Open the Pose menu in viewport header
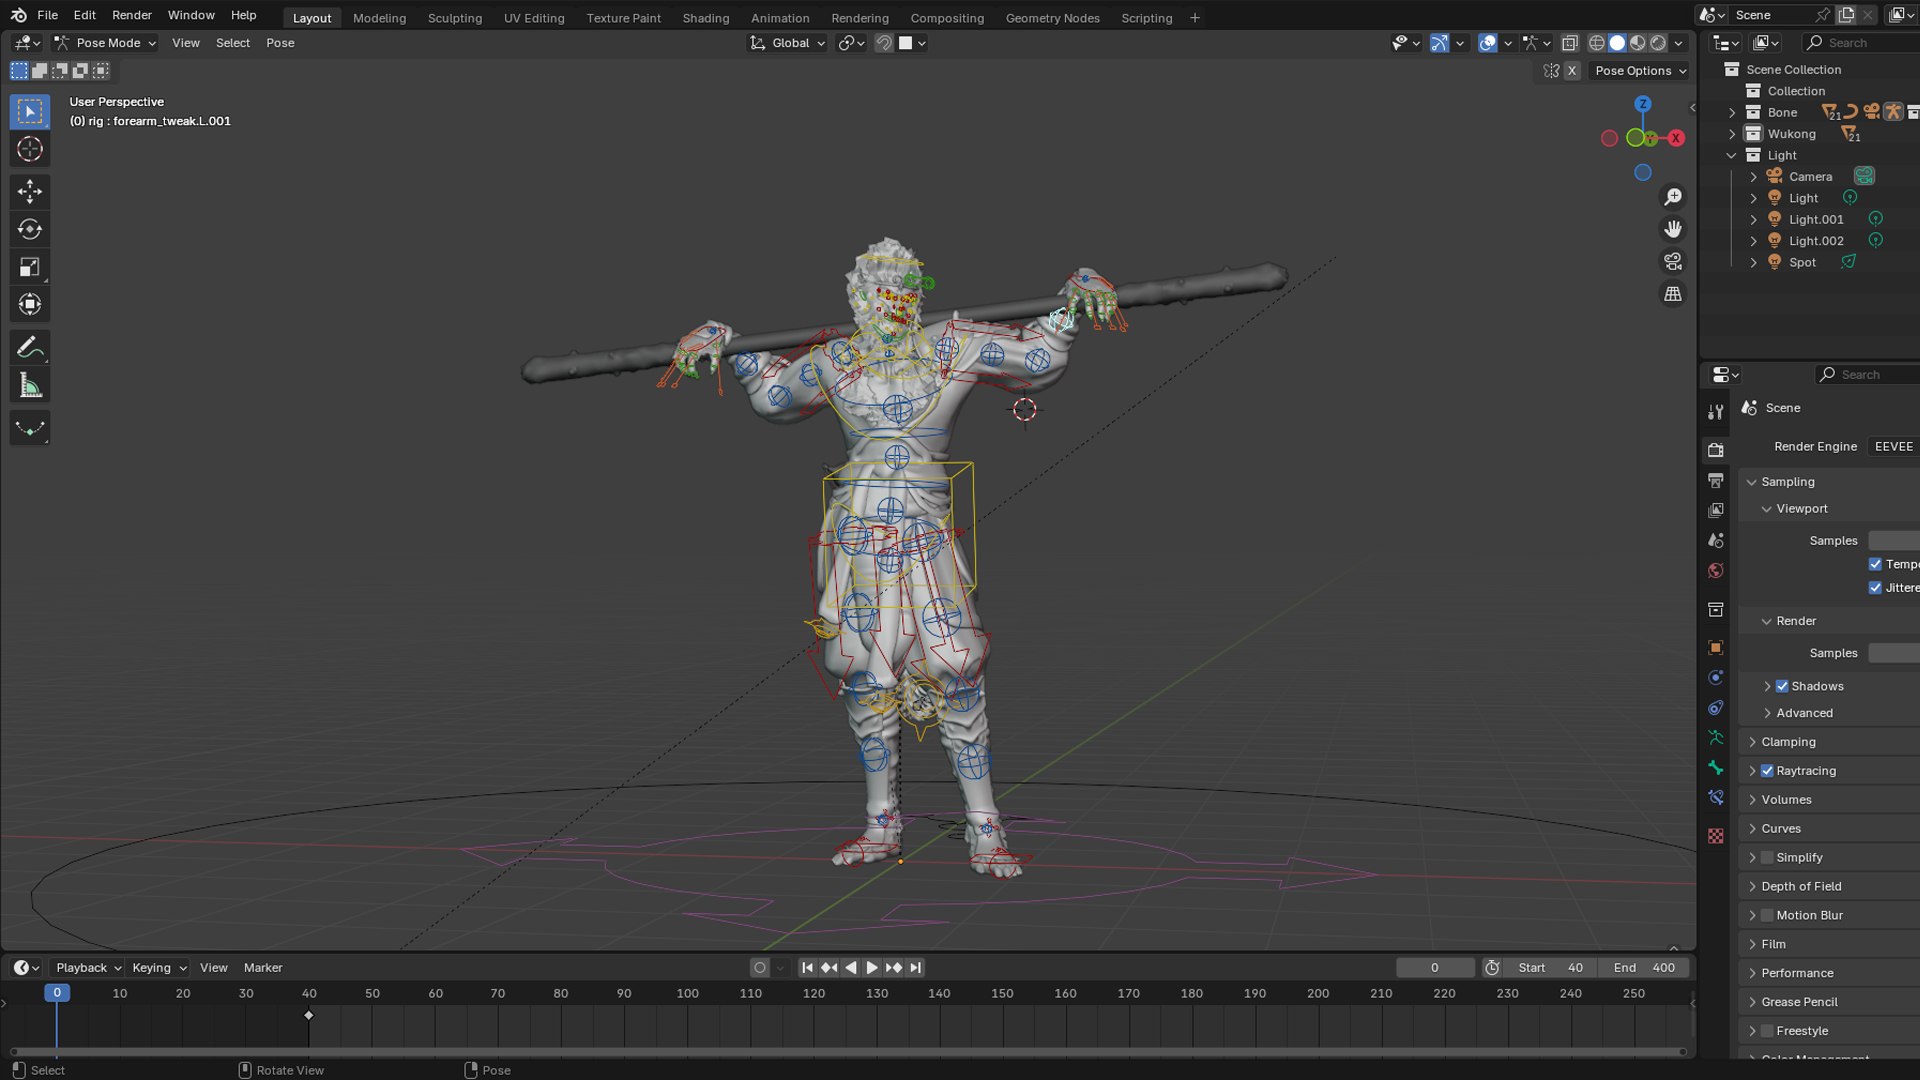The width and height of the screenshot is (1920, 1080). (x=280, y=43)
